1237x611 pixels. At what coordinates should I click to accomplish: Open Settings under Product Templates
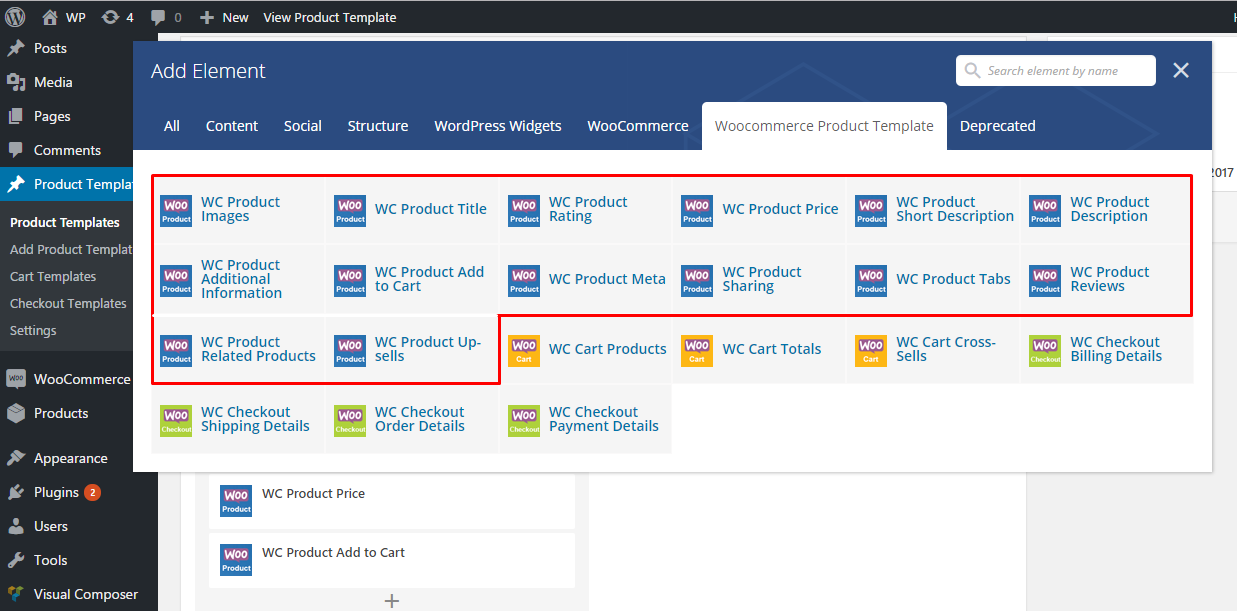[x=33, y=330]
